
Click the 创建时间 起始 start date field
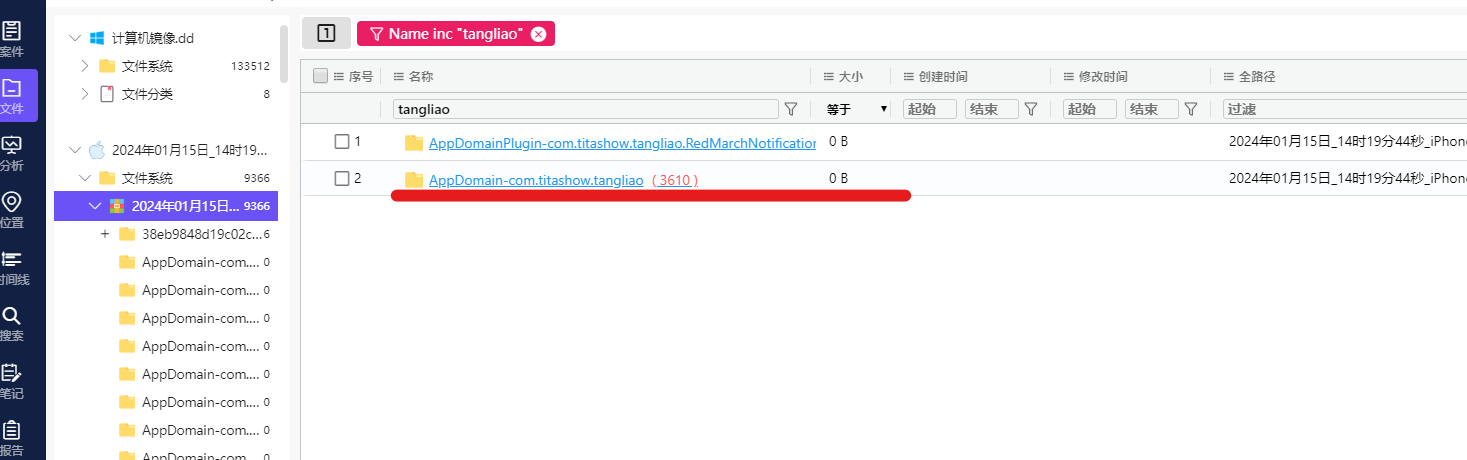click(930, 109)
